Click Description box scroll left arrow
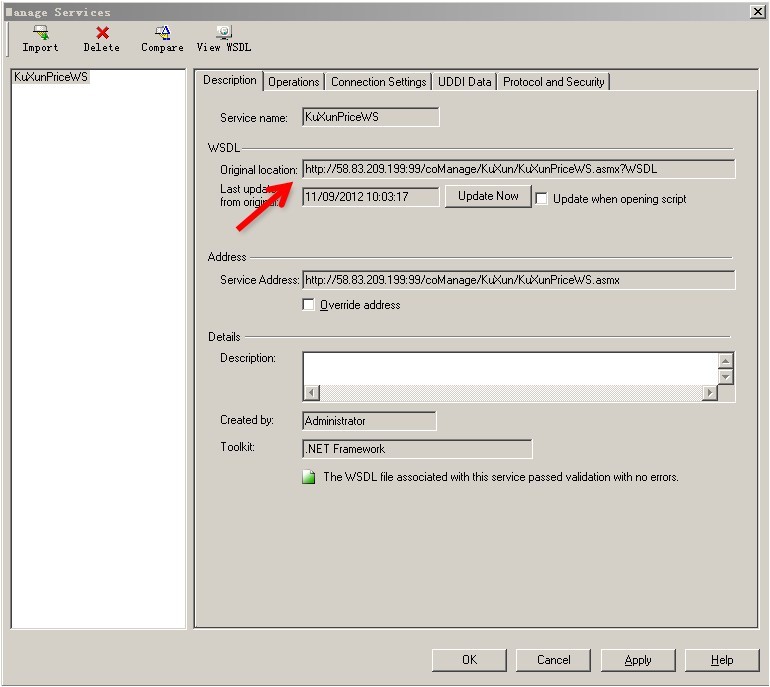Screen dimensions: 770x687 coord(312,393)
